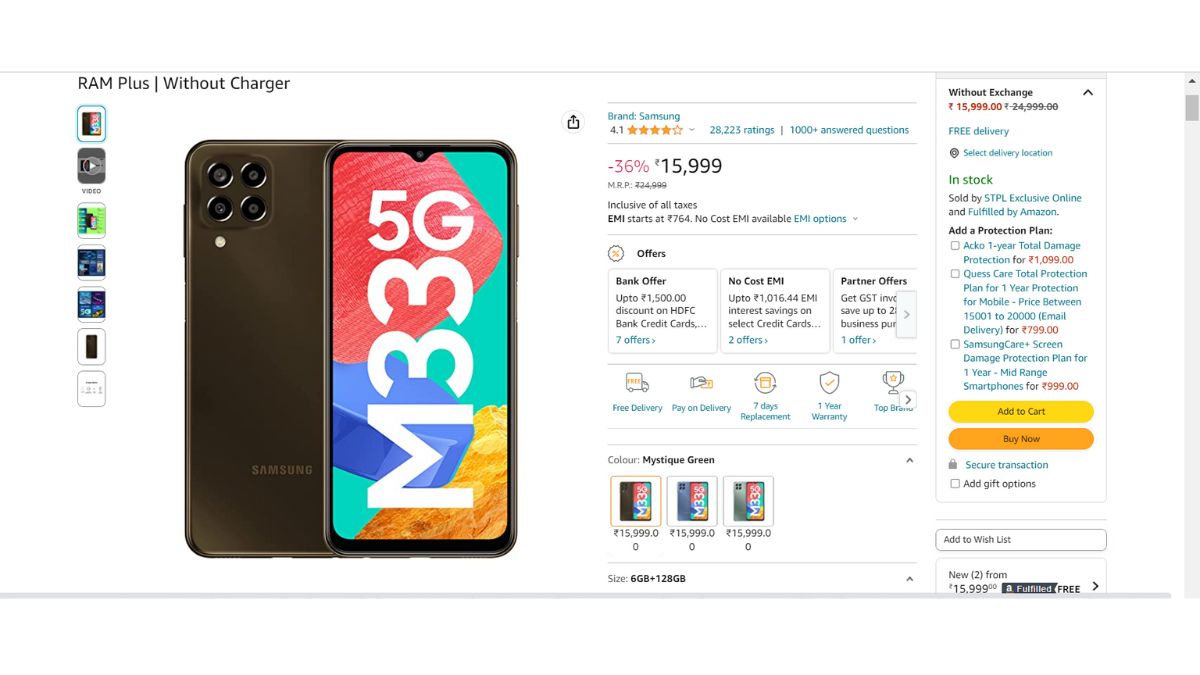Click the Pay on Delivery icon

(x=701, y=383)
